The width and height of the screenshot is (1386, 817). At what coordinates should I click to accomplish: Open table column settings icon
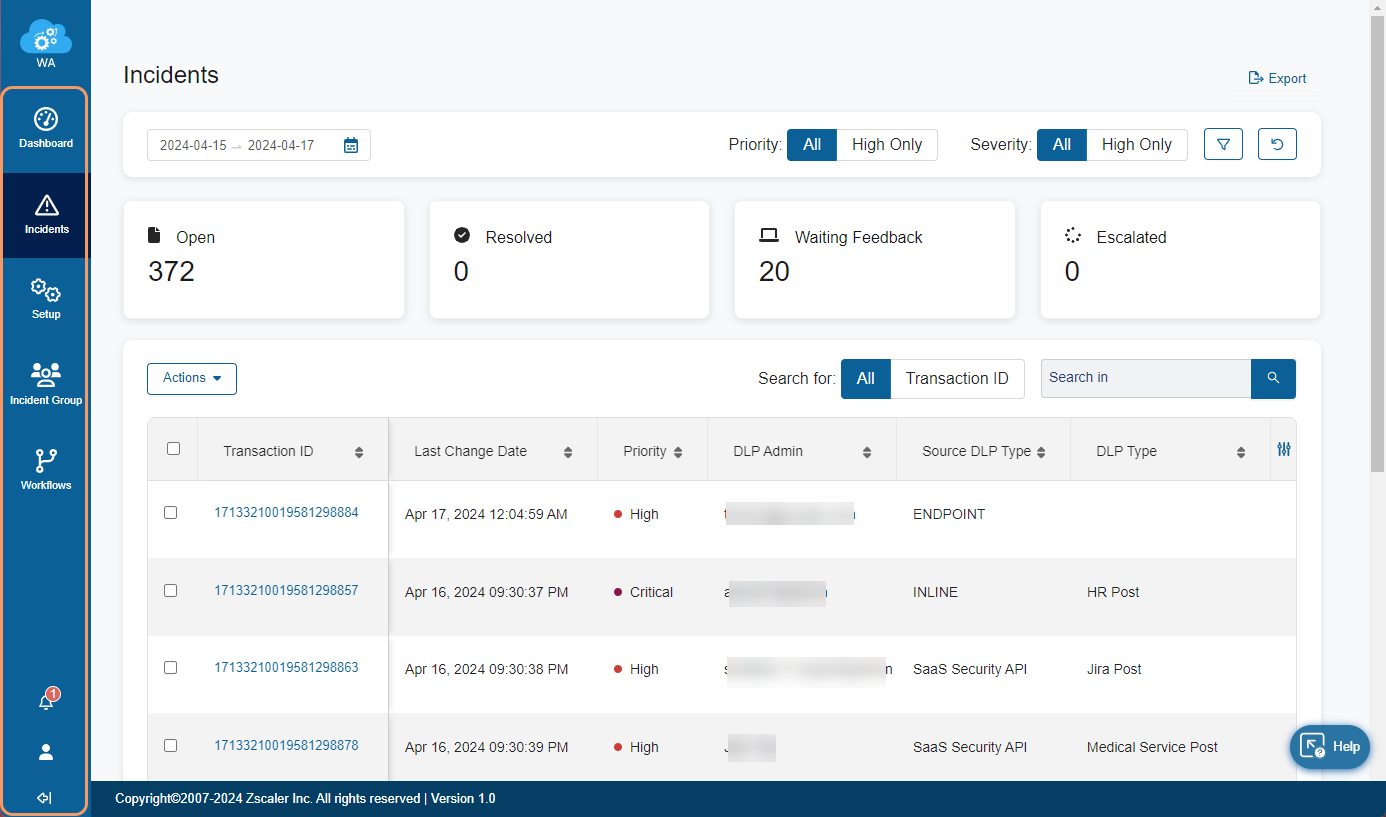pos(1284,450)
